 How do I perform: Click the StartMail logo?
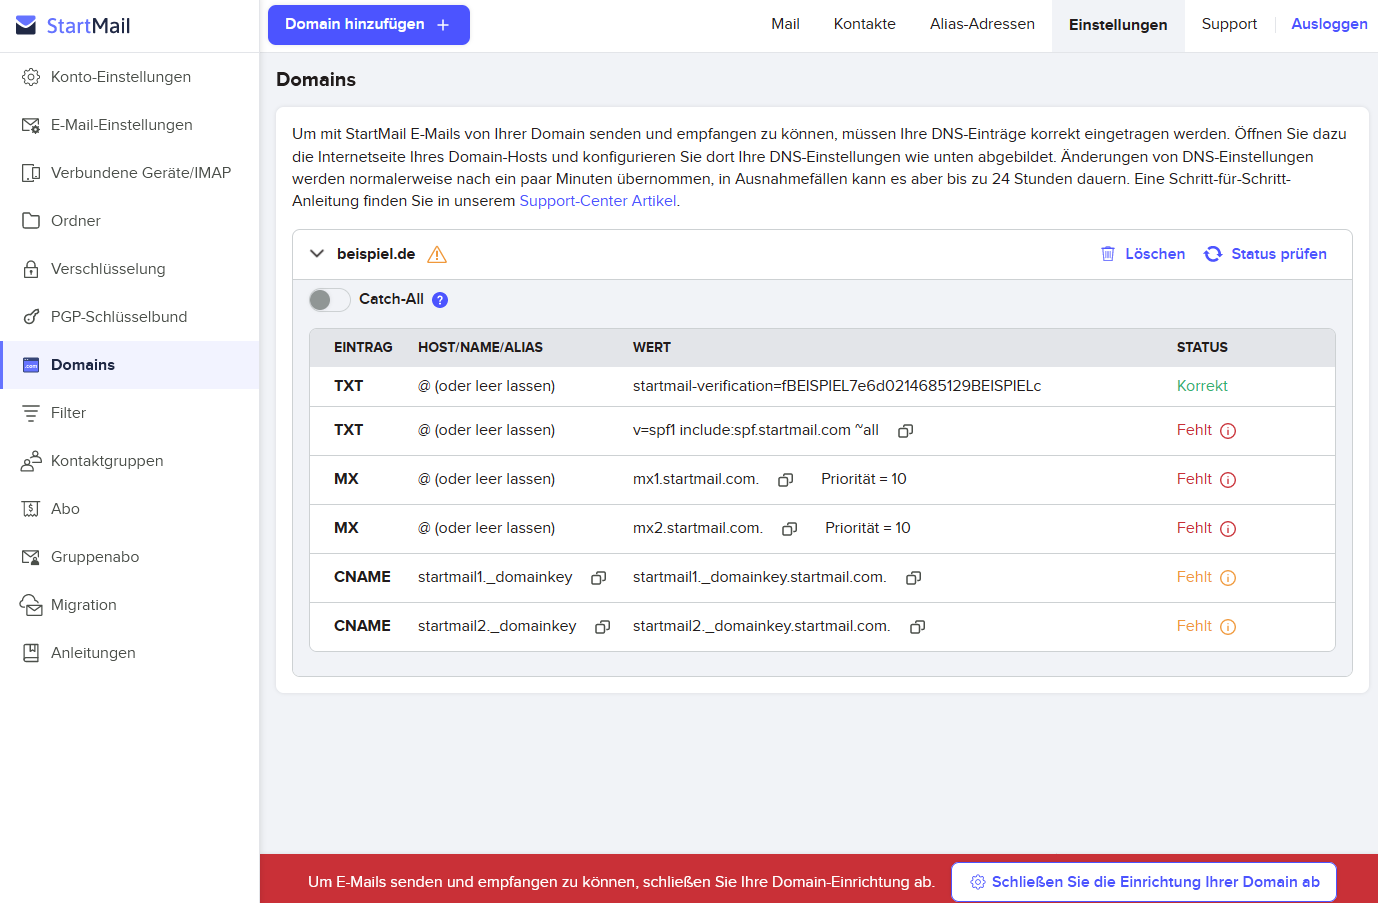click(74, 26)
